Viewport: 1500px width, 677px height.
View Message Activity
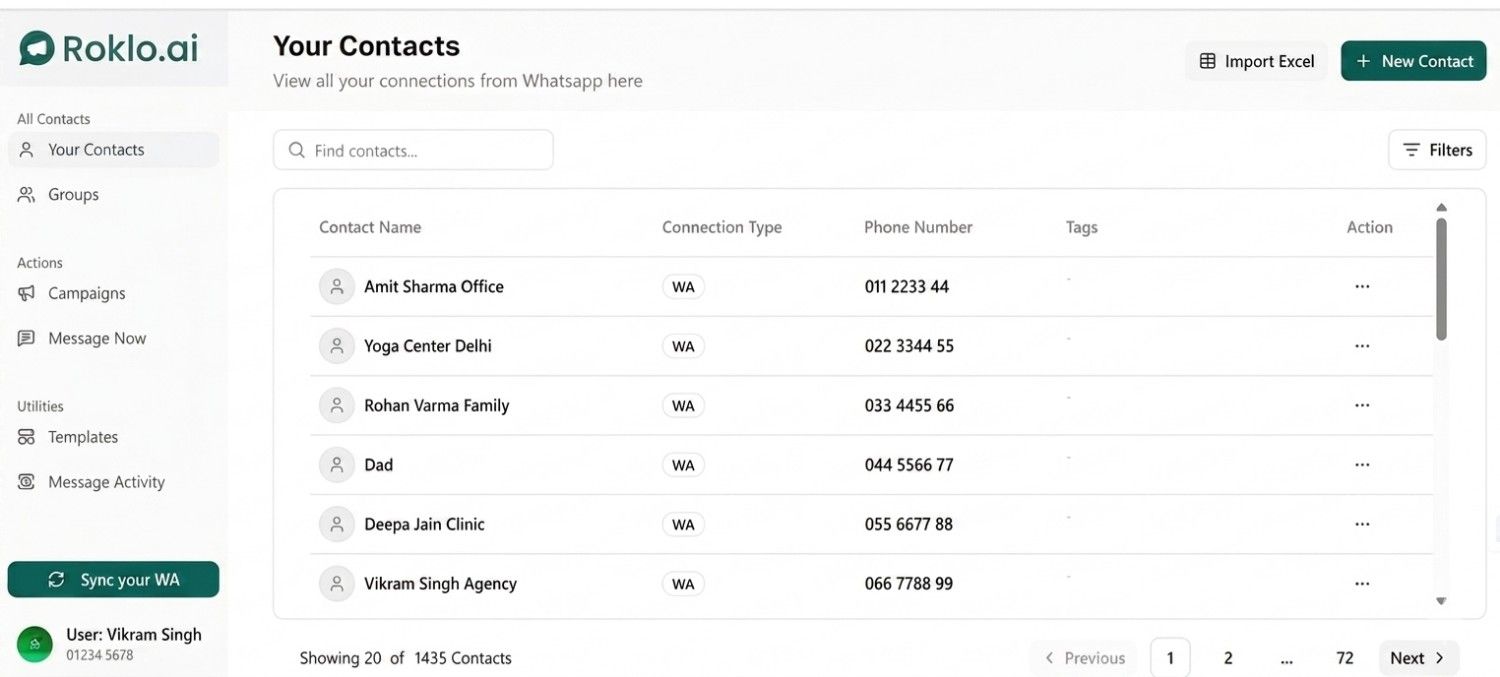pos(91,482)
